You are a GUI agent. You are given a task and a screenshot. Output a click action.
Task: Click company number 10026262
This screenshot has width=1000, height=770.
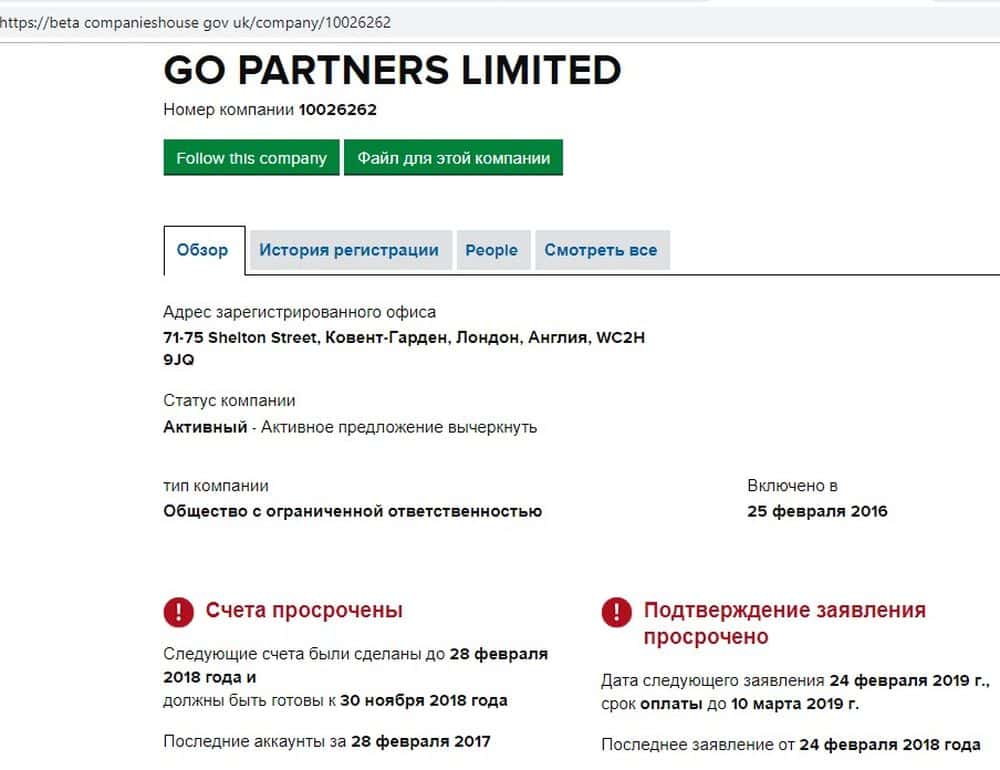pyautogui.click(x=338, y=110)
